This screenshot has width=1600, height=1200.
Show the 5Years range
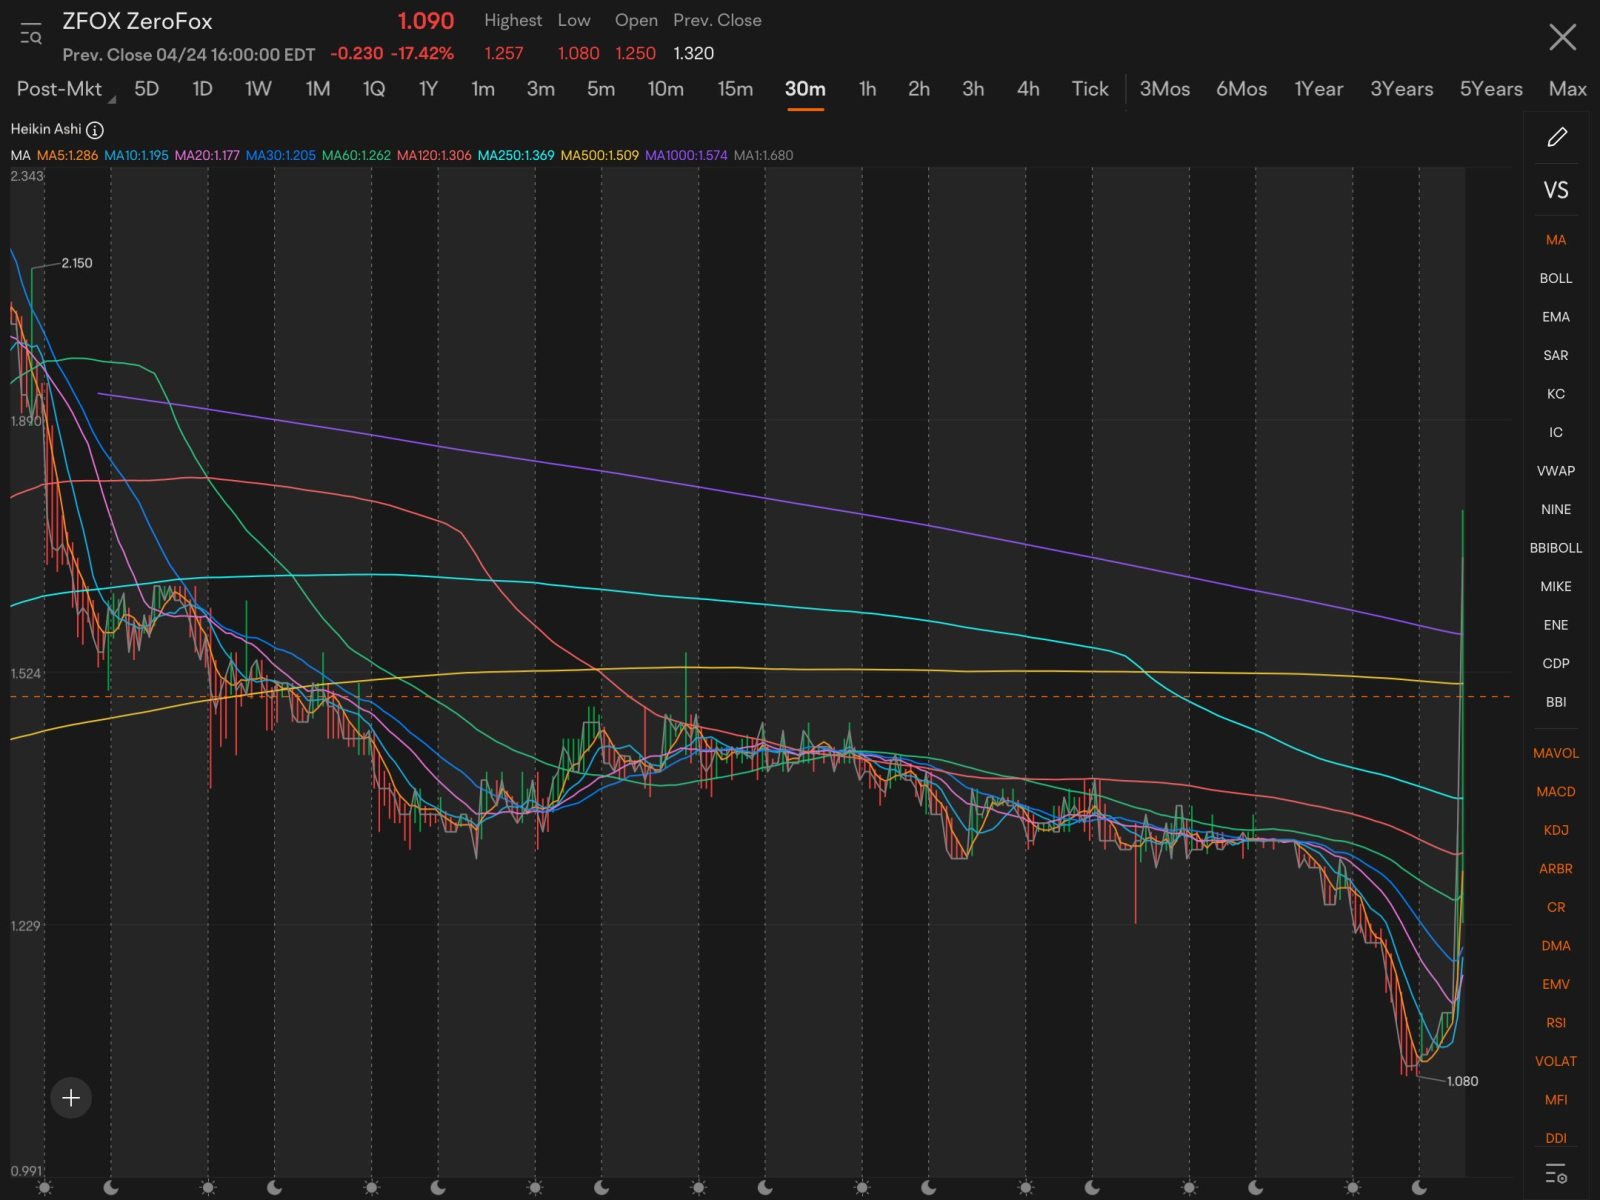pos(1491,89)
